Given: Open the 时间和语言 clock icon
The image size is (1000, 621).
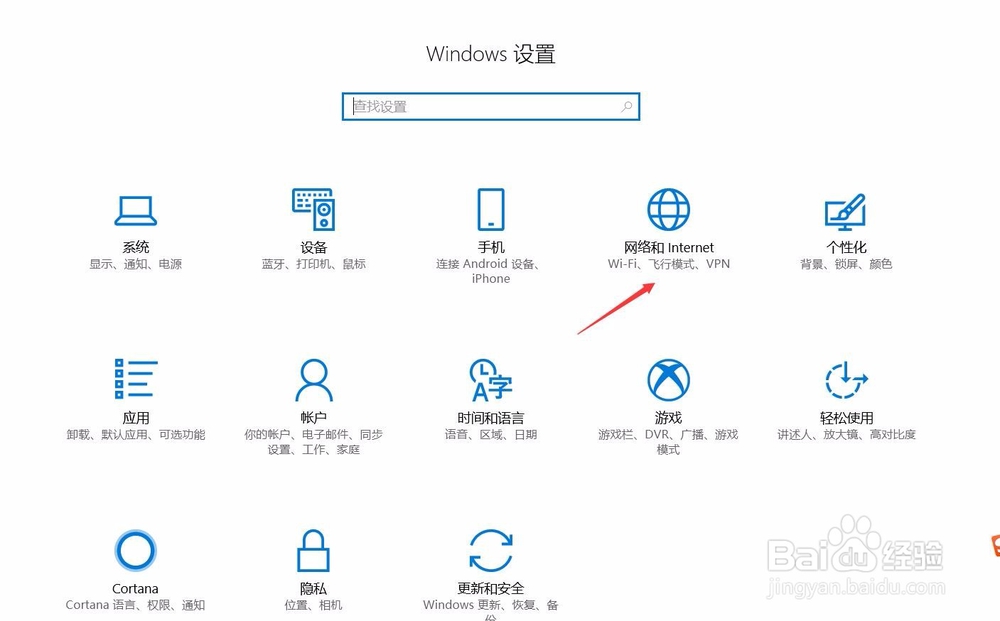Looking at the screenshot, I should 490,380.
